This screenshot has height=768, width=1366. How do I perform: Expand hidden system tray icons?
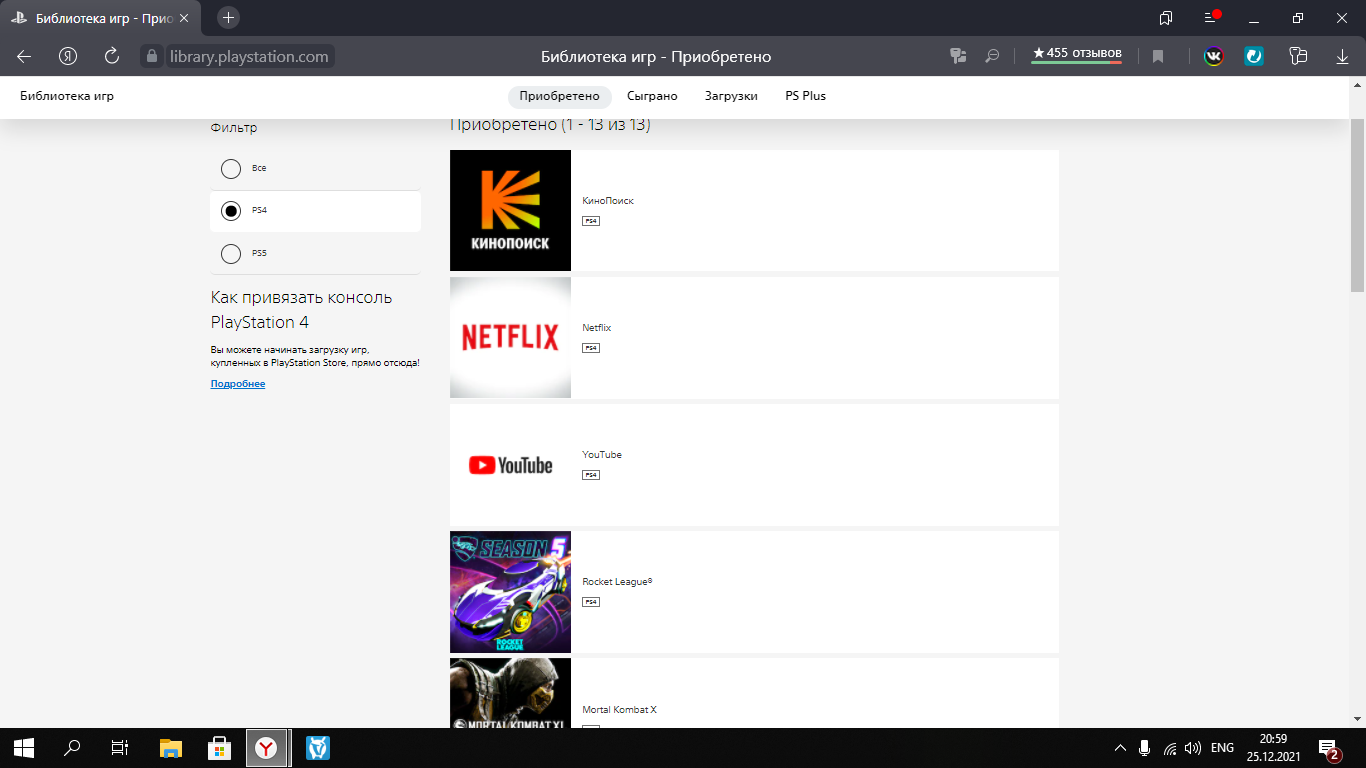click(x=1120, y=748)
